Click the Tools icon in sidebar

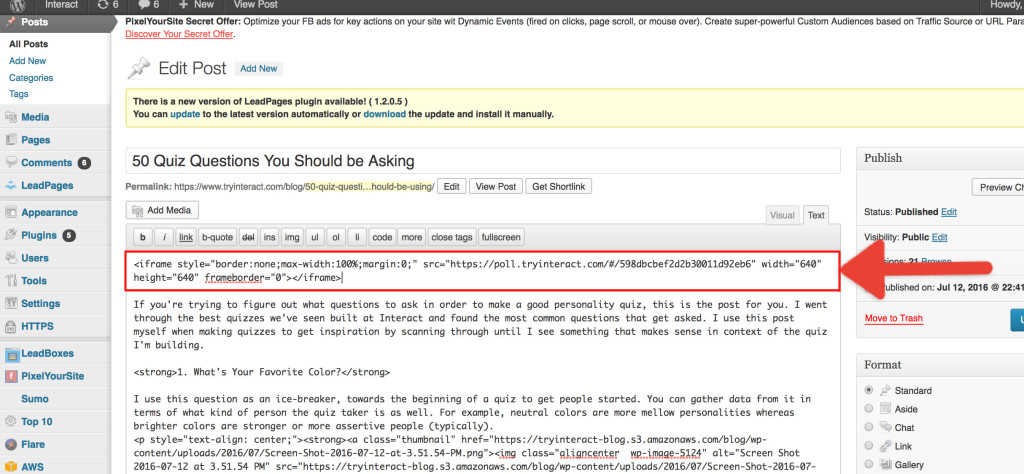tap(11, 281)
